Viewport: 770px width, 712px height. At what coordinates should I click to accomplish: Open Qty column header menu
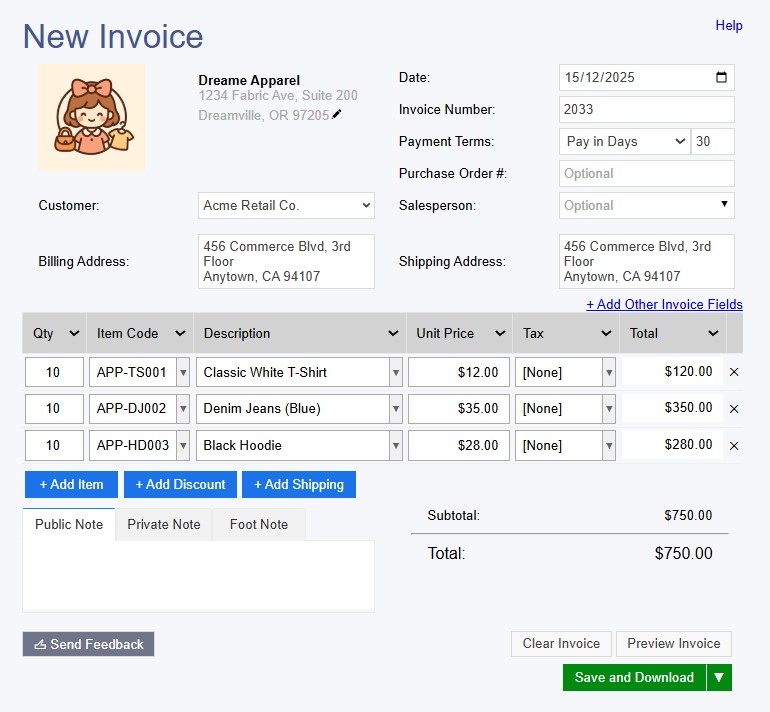click(x=74, y=333)
